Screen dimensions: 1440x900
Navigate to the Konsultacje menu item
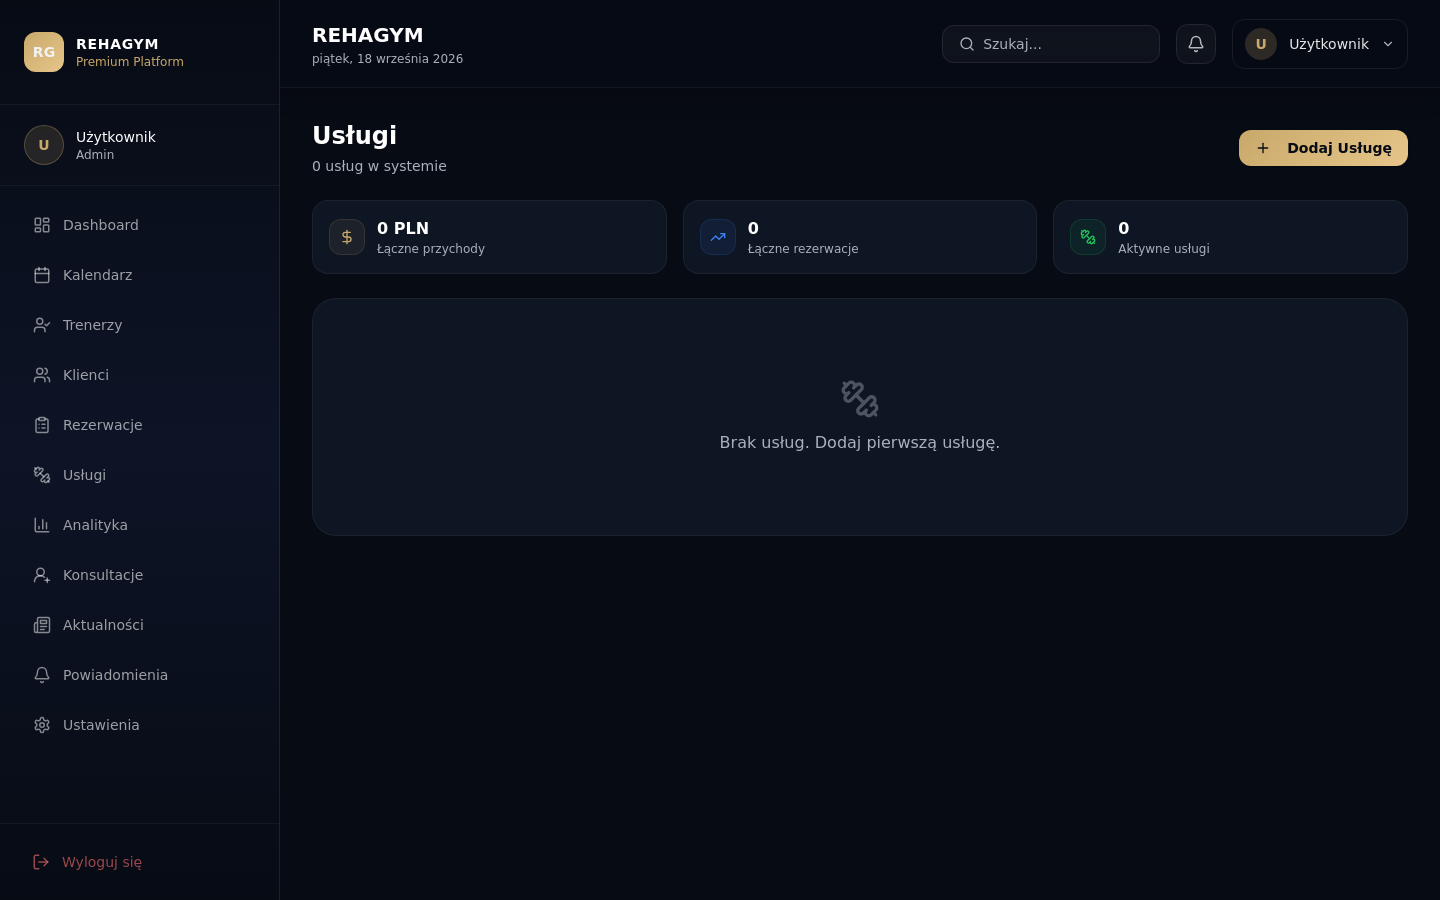(x=139, y=575)
